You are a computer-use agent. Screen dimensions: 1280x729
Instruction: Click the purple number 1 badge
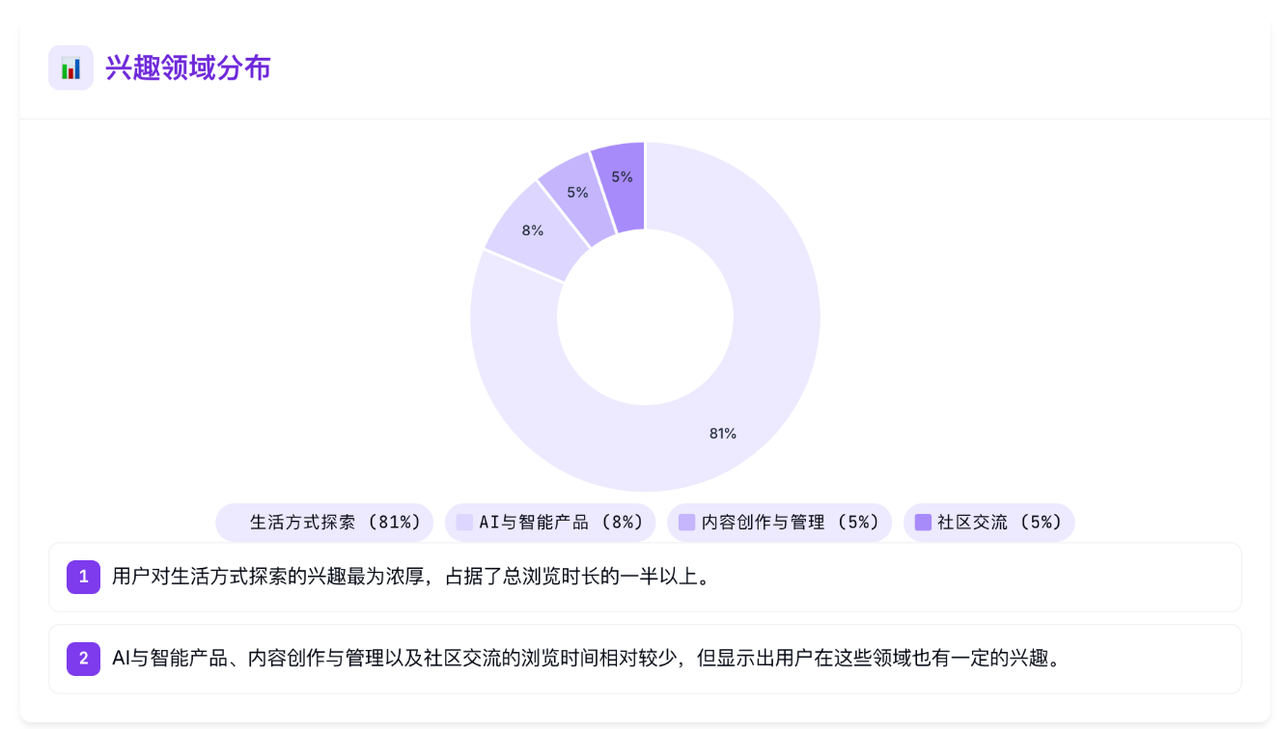point(84,576)
